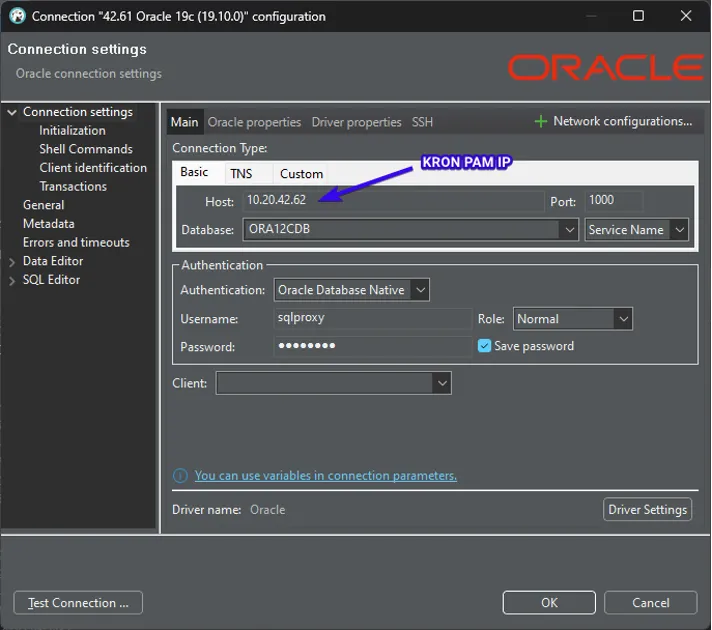Click the Host input field
The width and height of the screenshot is (712, 630).
393,200
